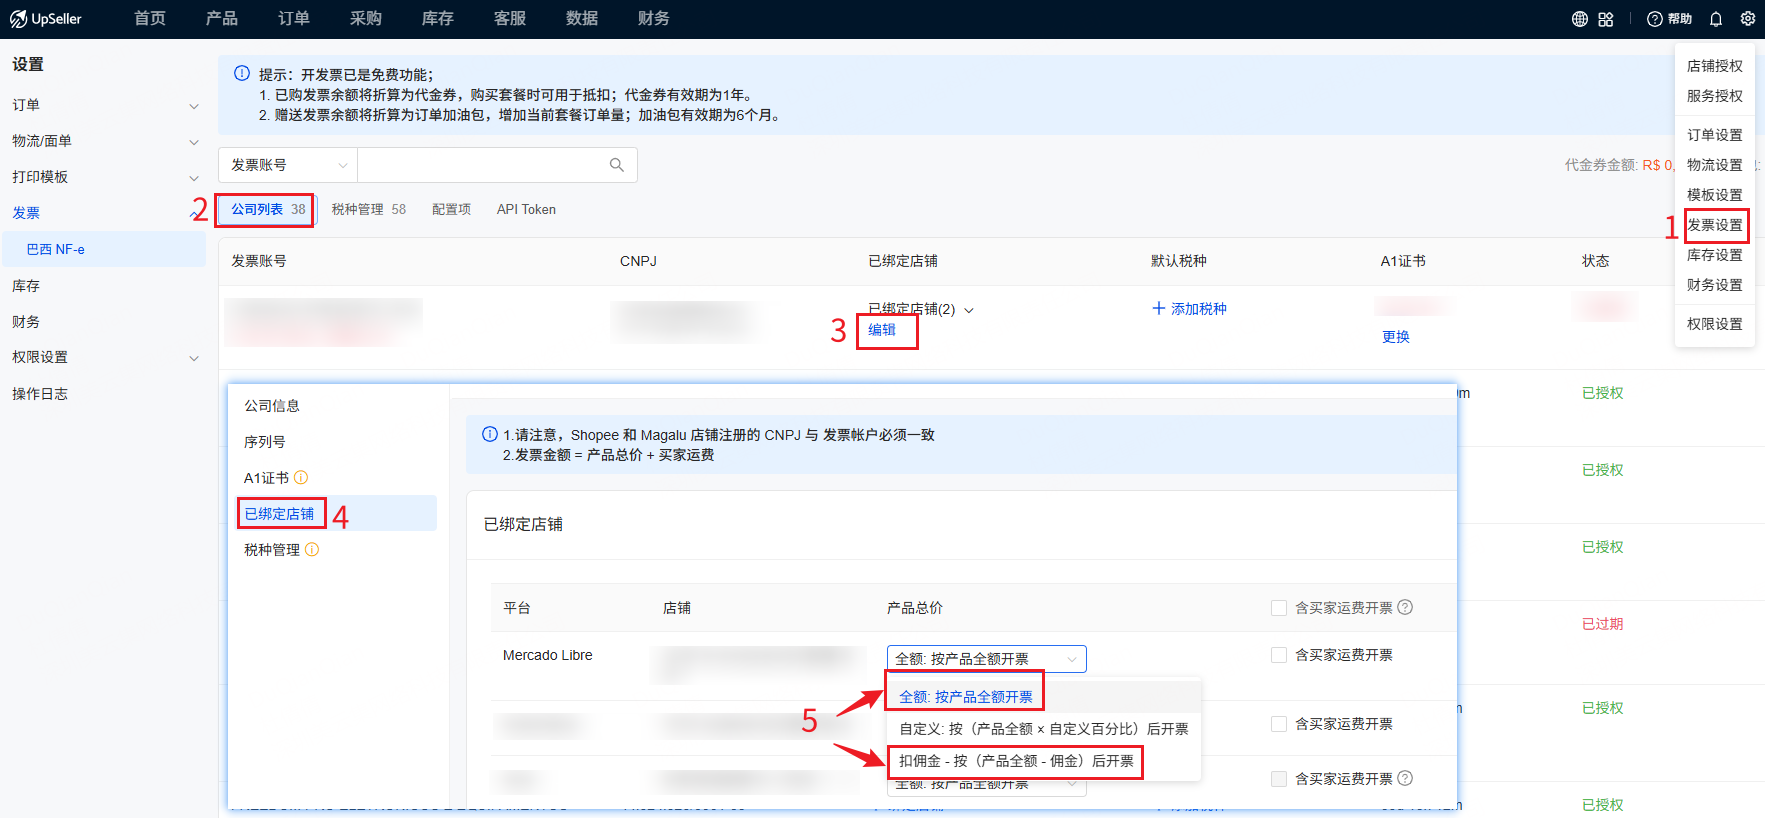Enable 含买家运费开票 on the second store row
1765x818 pixels.
click(1278, 724)
